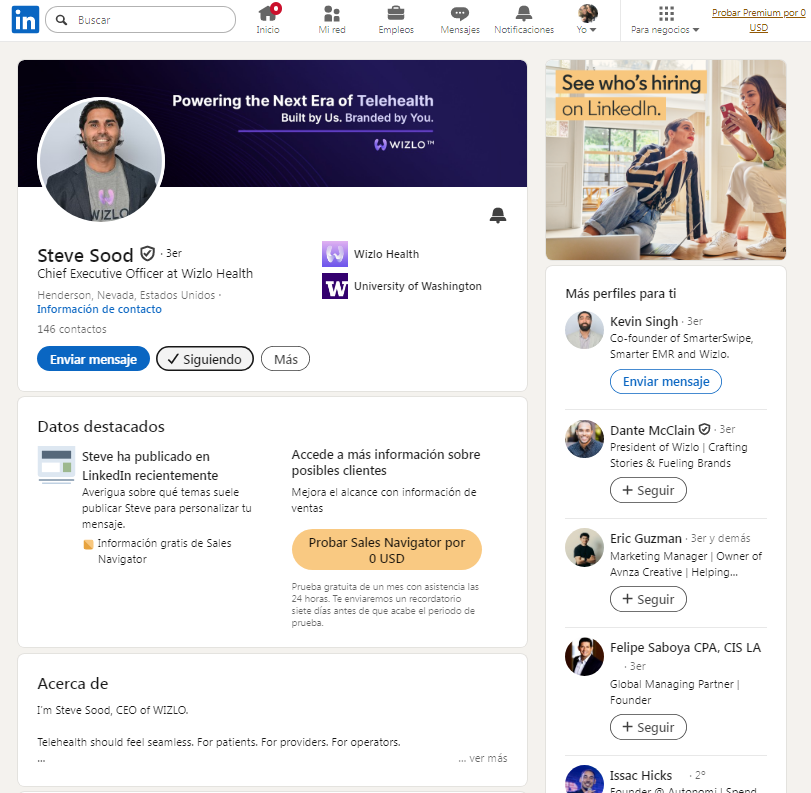The image size is (811, 793).
Task: Open Mi red network icon
Action: pos(332,19)
